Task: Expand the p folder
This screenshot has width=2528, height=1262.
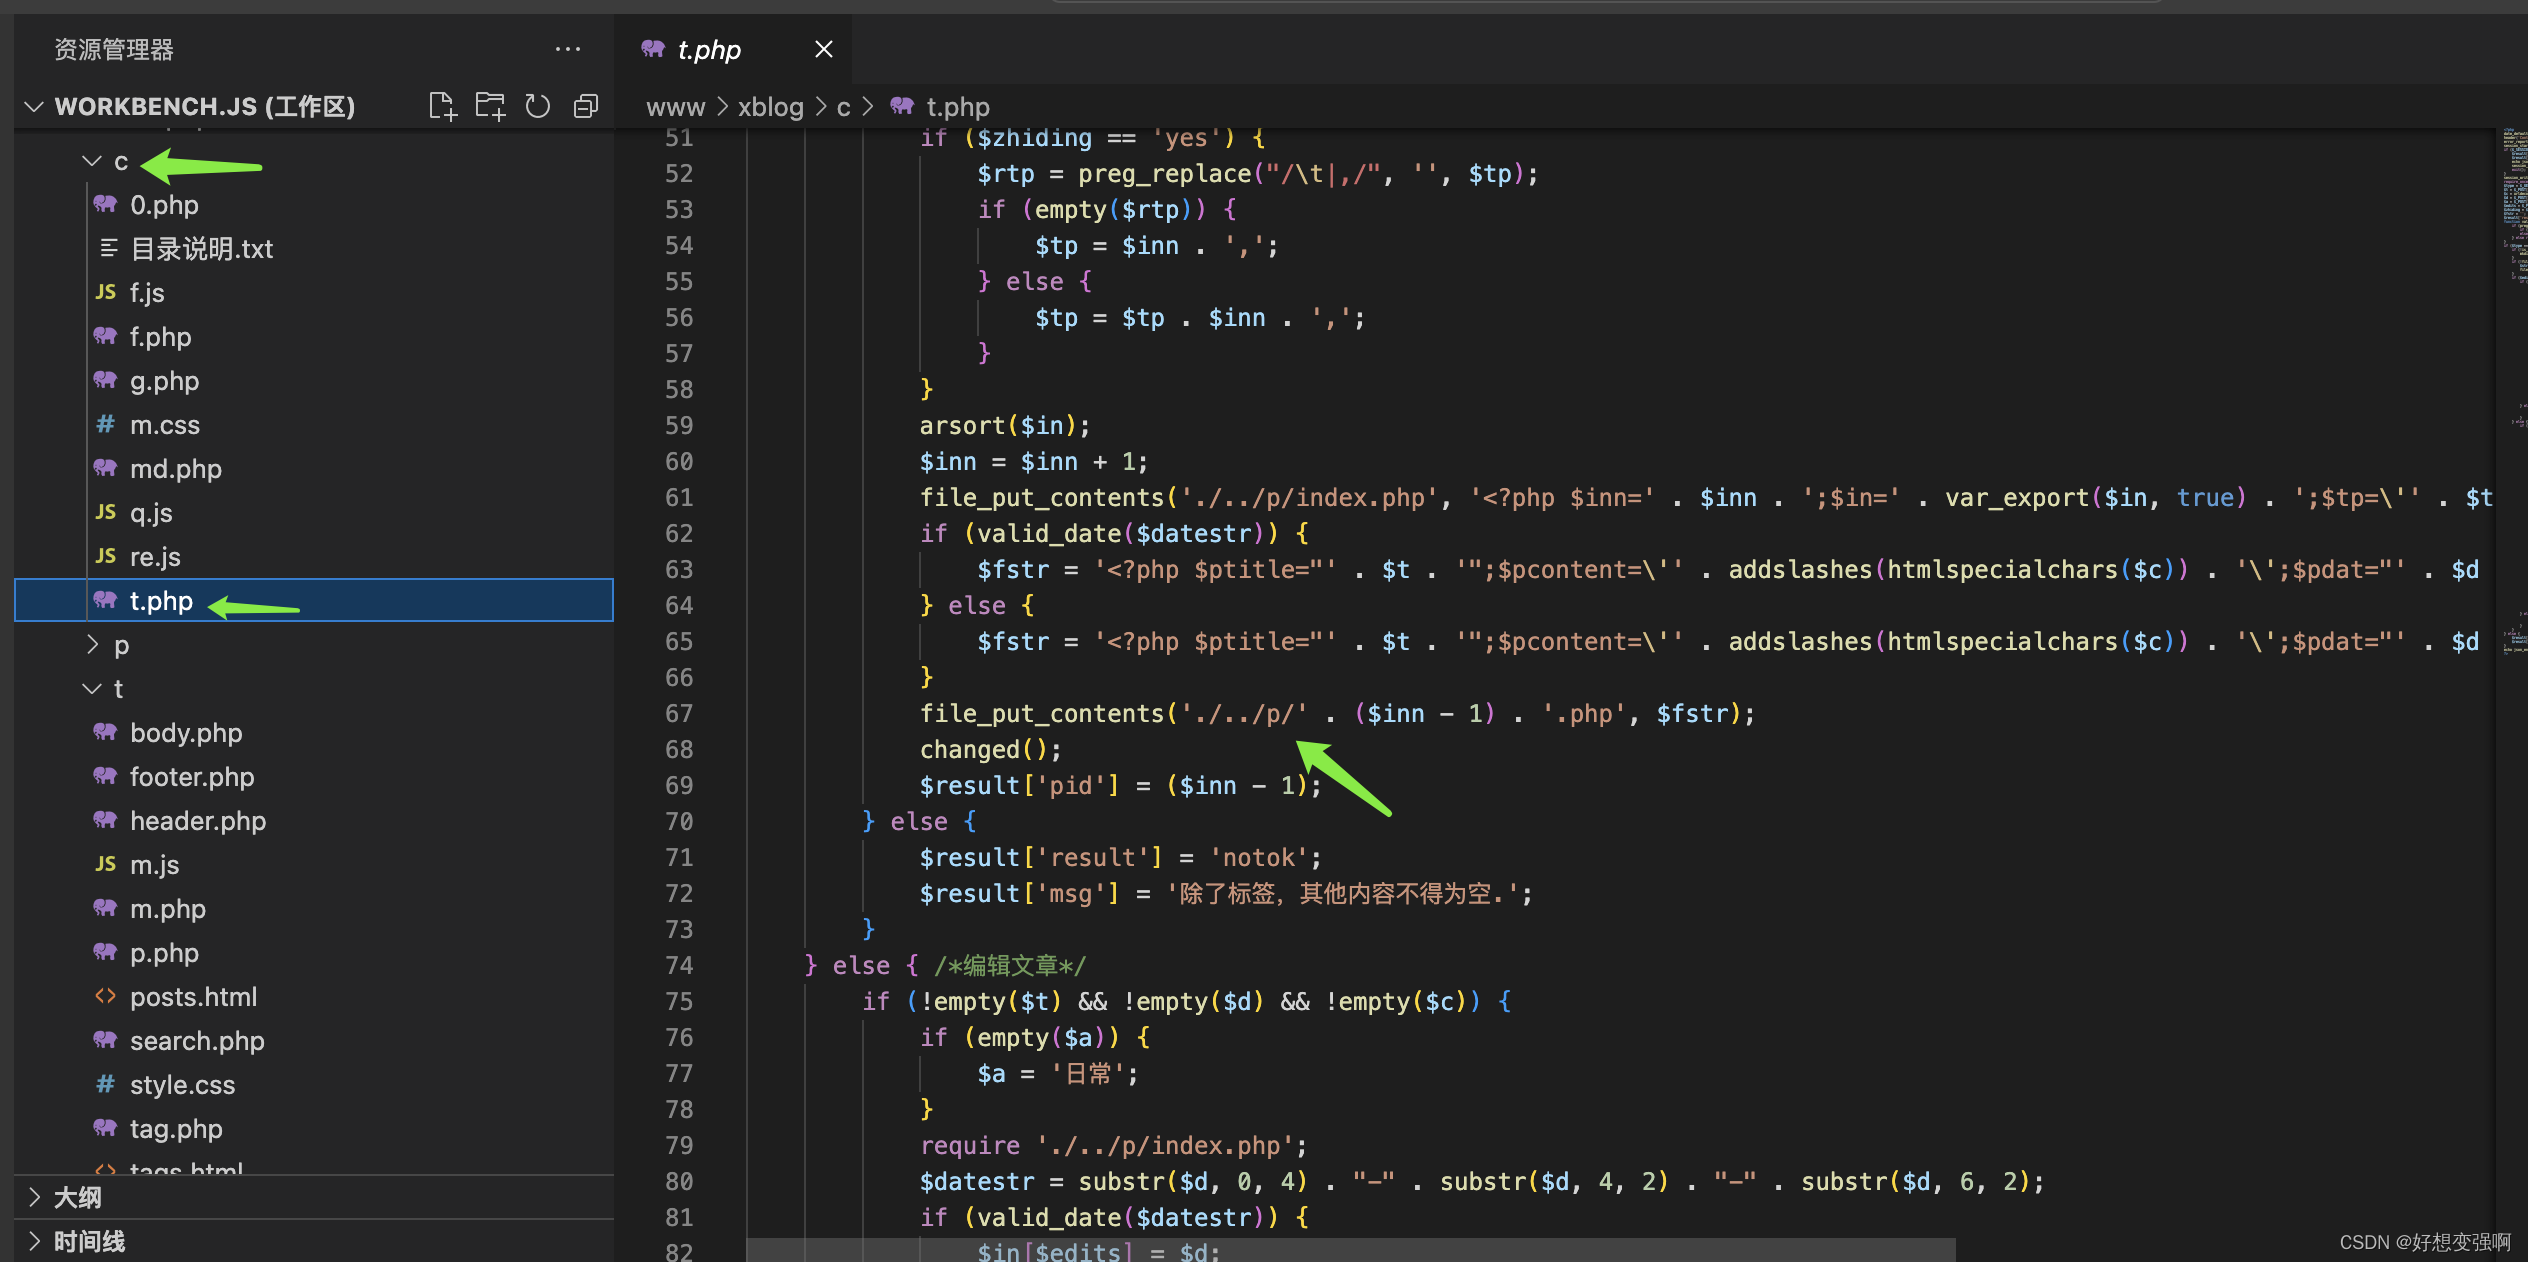Action: pyautogui.click(x=93, y=645)
